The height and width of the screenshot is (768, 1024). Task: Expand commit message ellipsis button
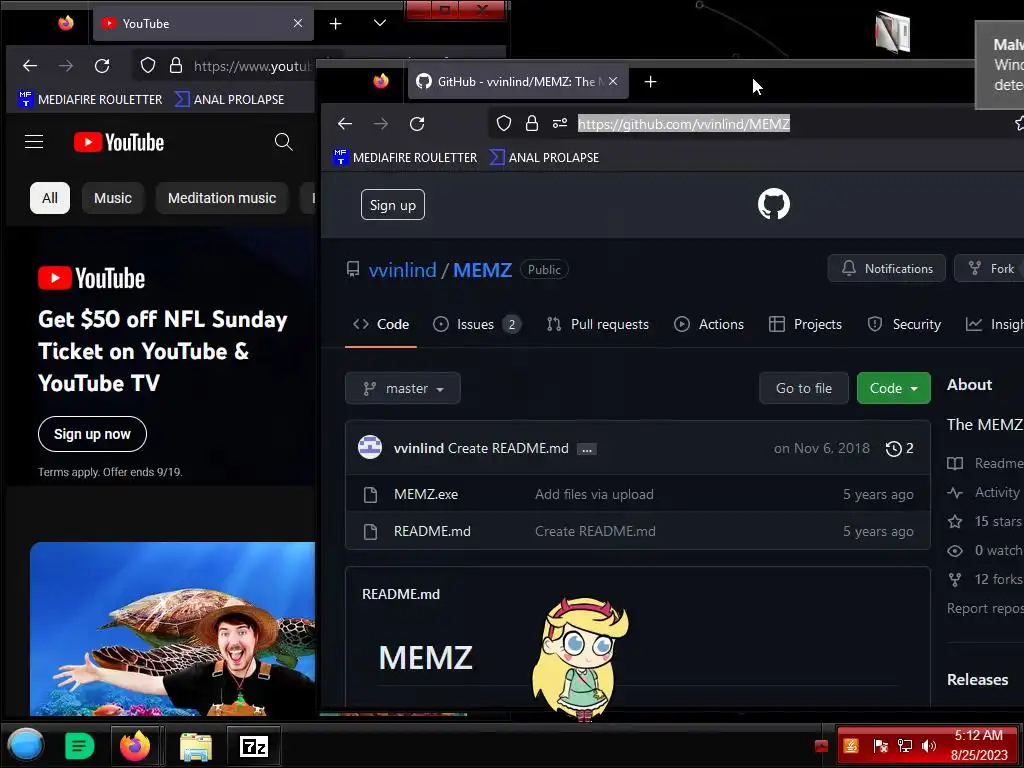(x=586, y=449)
